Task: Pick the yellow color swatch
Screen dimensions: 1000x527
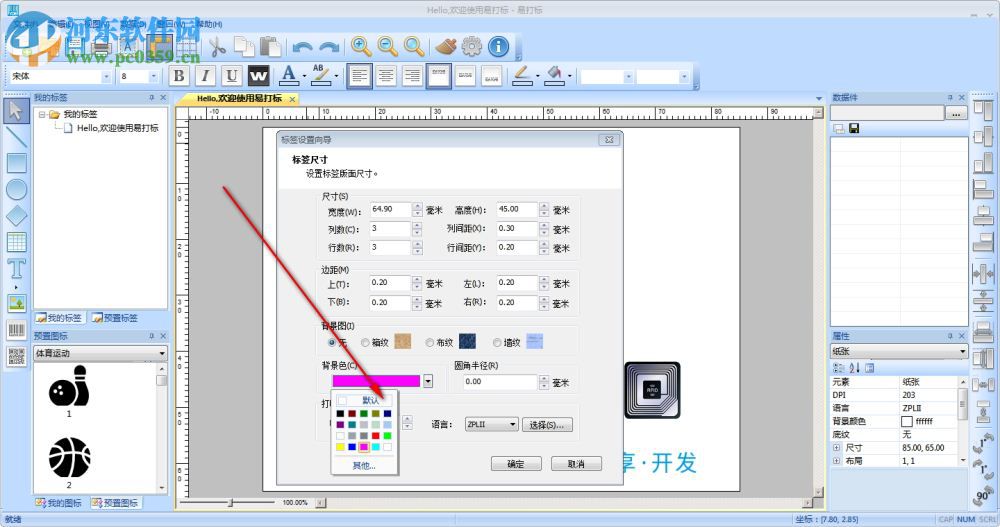Action: [x=341, y=447]
